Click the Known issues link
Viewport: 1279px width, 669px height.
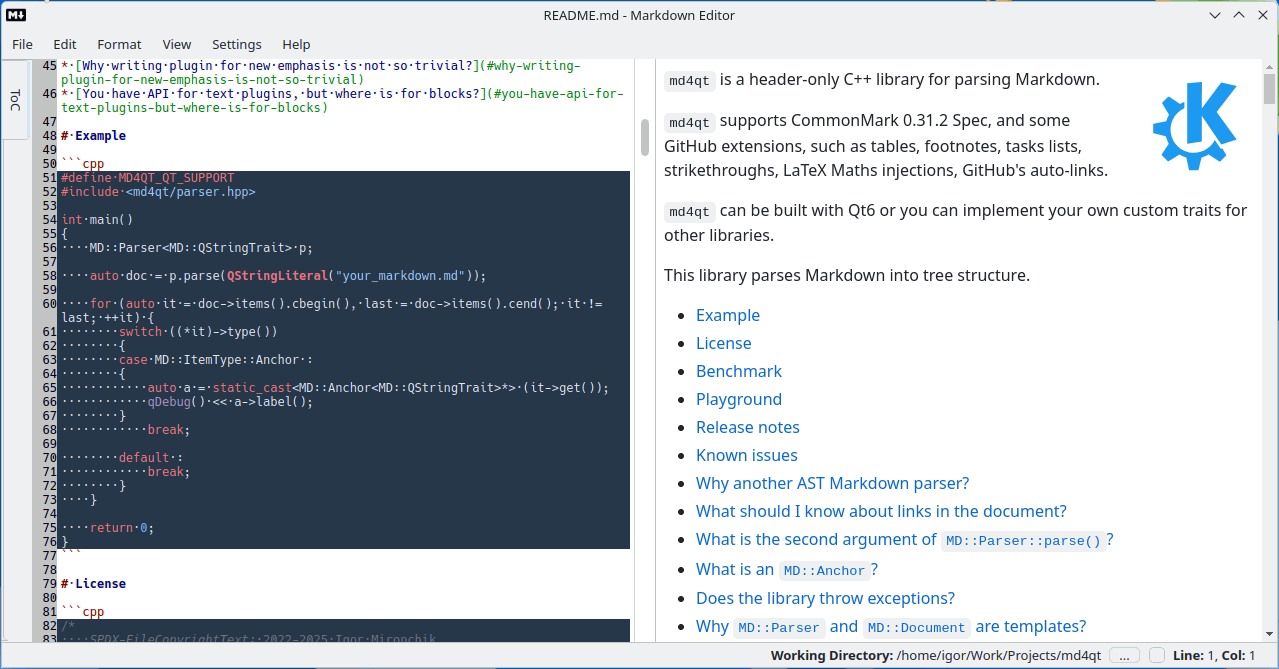coord(746,455)
